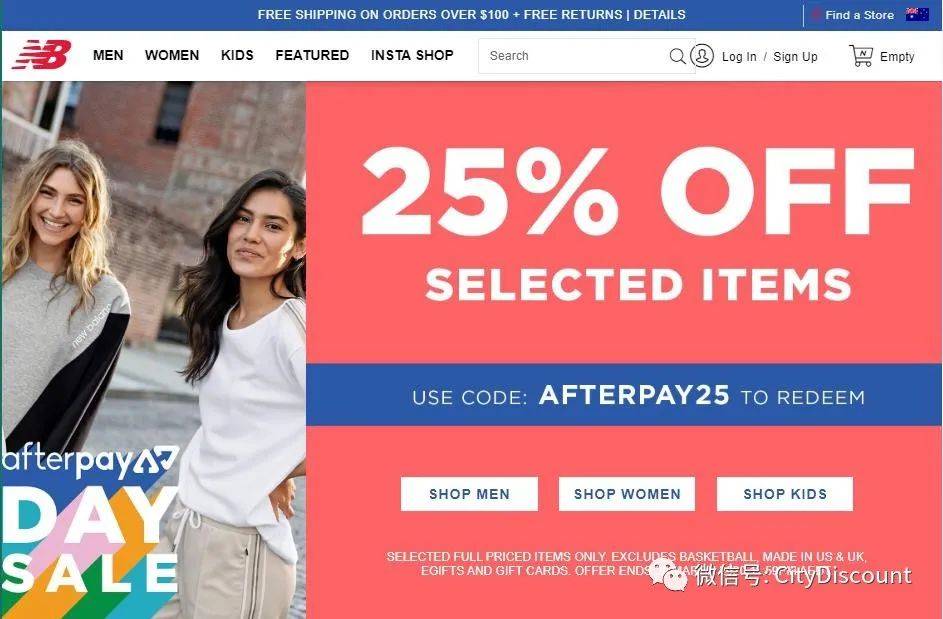Open the user account icon
The image size is (943, 619).
tap(702, 55)
